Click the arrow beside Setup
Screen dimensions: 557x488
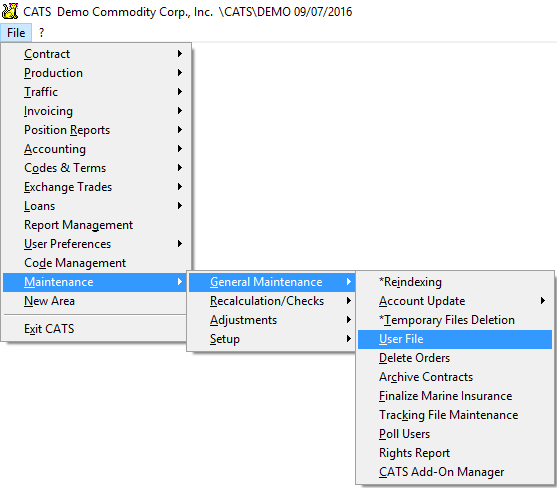point(349,339)
